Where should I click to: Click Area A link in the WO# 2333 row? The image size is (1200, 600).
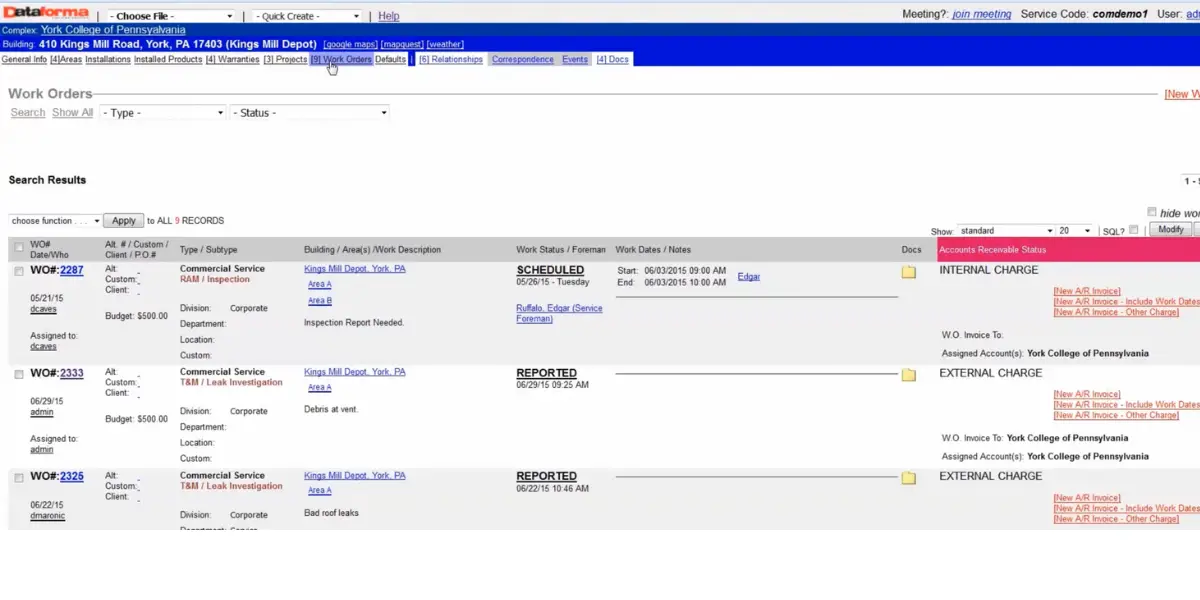(320, 388)
